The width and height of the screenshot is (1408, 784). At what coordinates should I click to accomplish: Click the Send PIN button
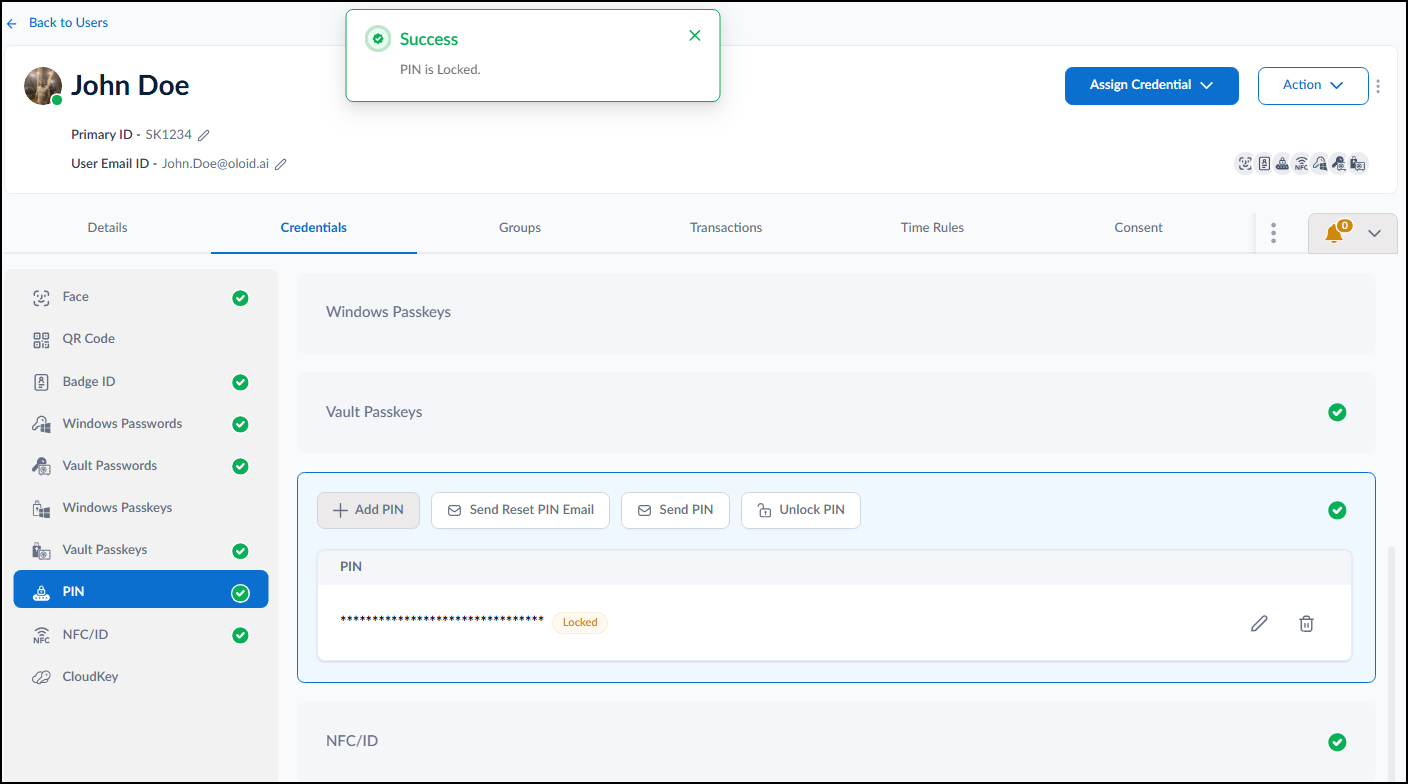pyautogui.click(x=675, y=510)
